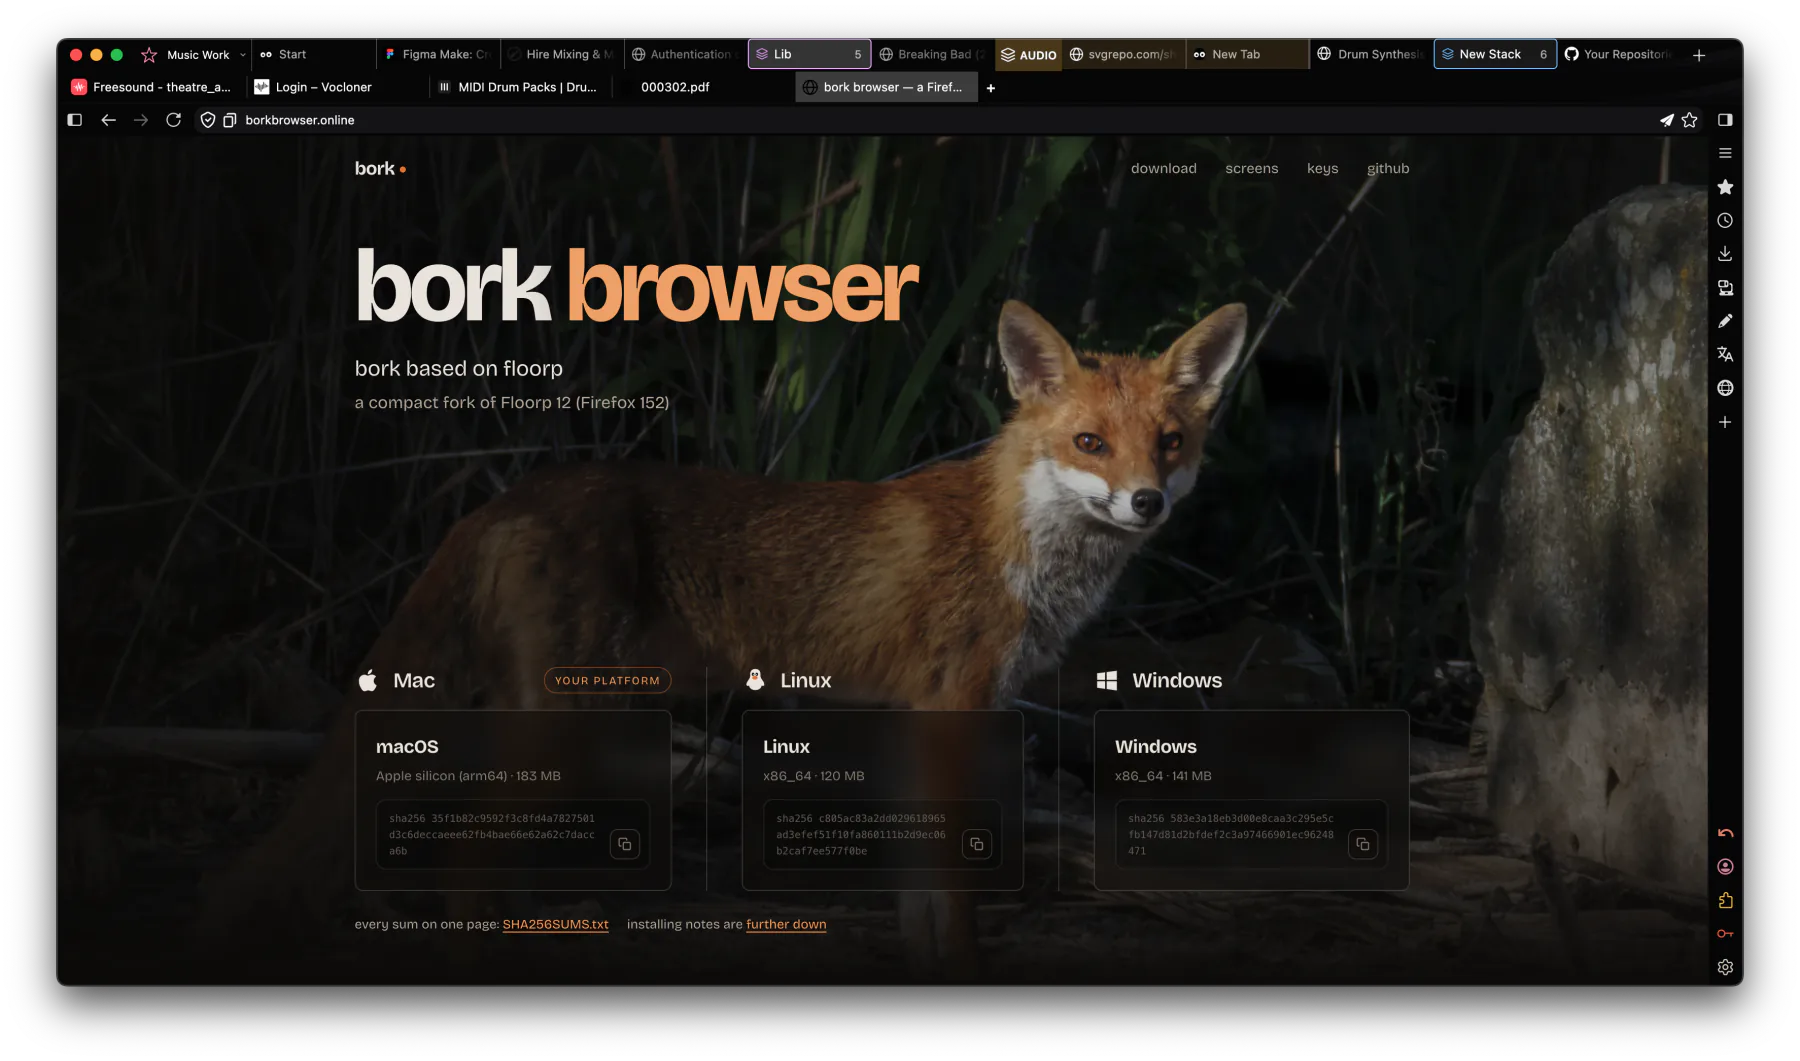Expand the Lib tab stack
This screenshot has height=1061, width=1800.
click(x=809, y=54)
